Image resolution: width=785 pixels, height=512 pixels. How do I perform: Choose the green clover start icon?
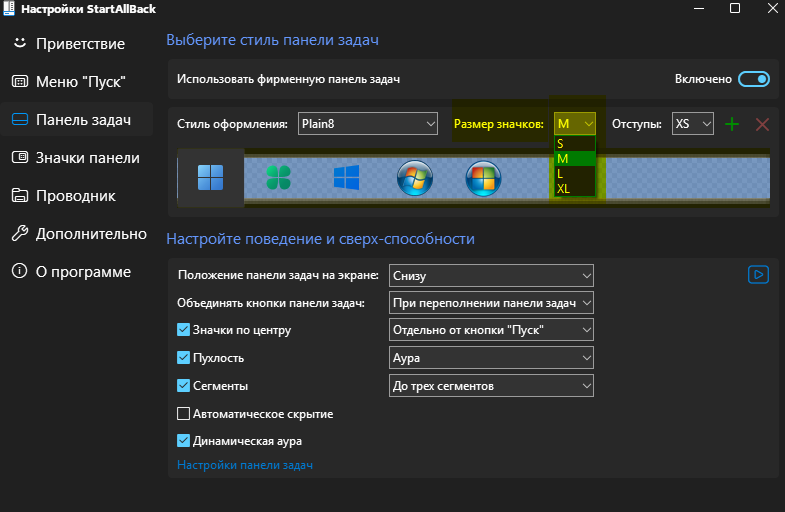pyautogui.click(x=278, y=178)
